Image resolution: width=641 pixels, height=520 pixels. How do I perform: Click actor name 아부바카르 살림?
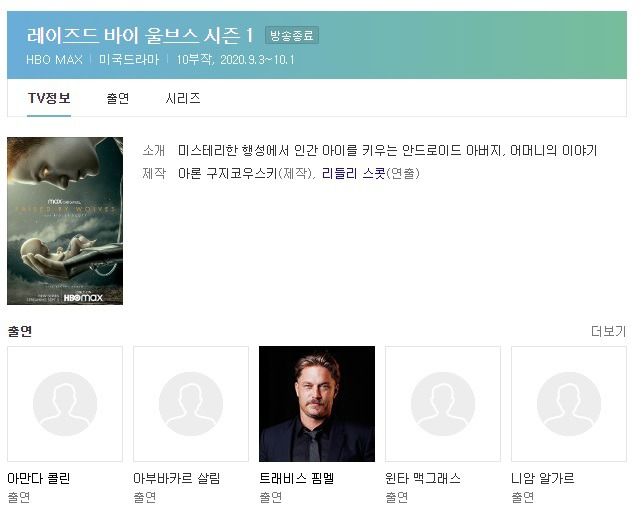point(177,478)
